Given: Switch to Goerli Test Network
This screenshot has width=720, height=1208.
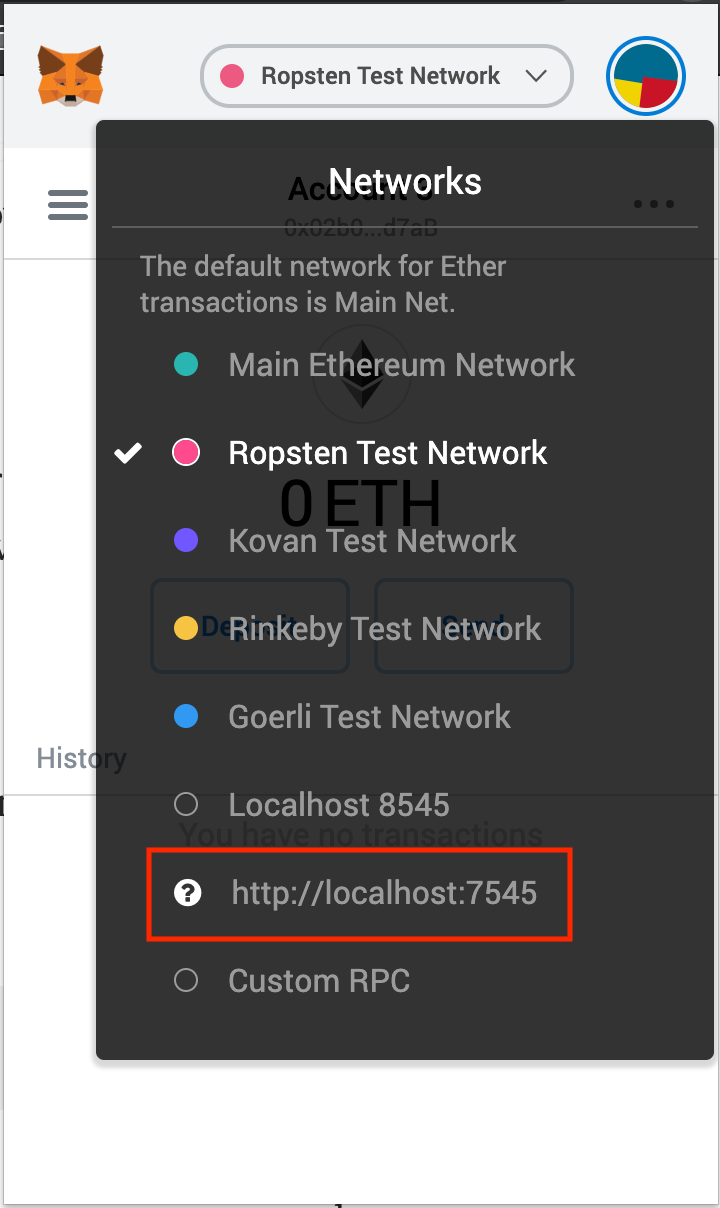Looking at the screenshot, I should [369, 717].
